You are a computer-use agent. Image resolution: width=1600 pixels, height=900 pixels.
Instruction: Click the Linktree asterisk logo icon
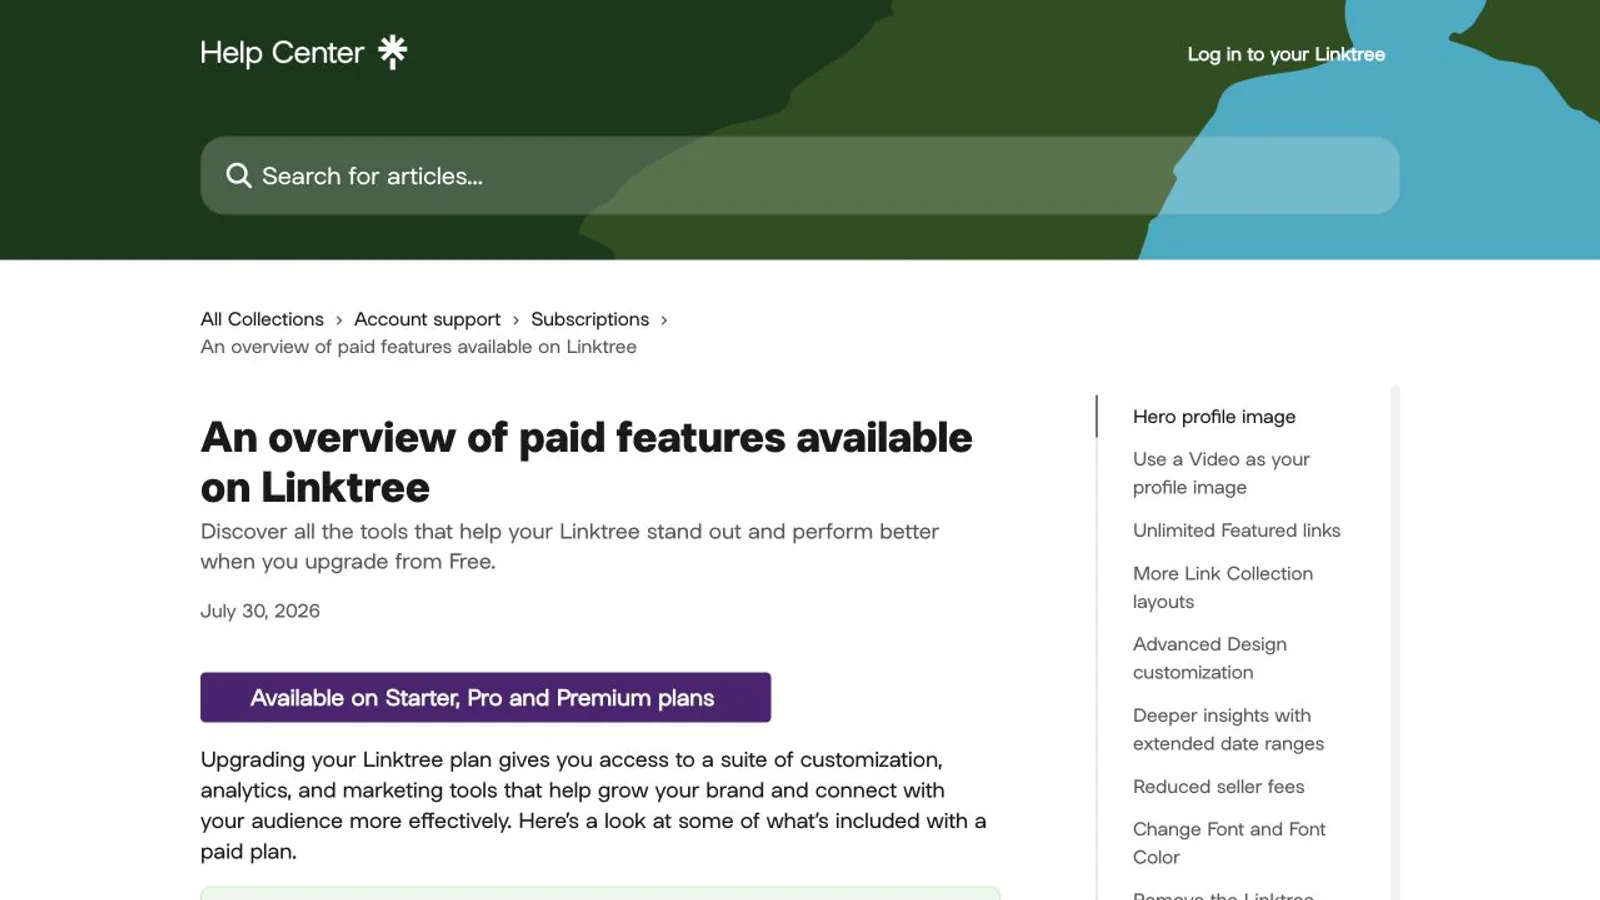pyautogui.click(x=393, y=52)
